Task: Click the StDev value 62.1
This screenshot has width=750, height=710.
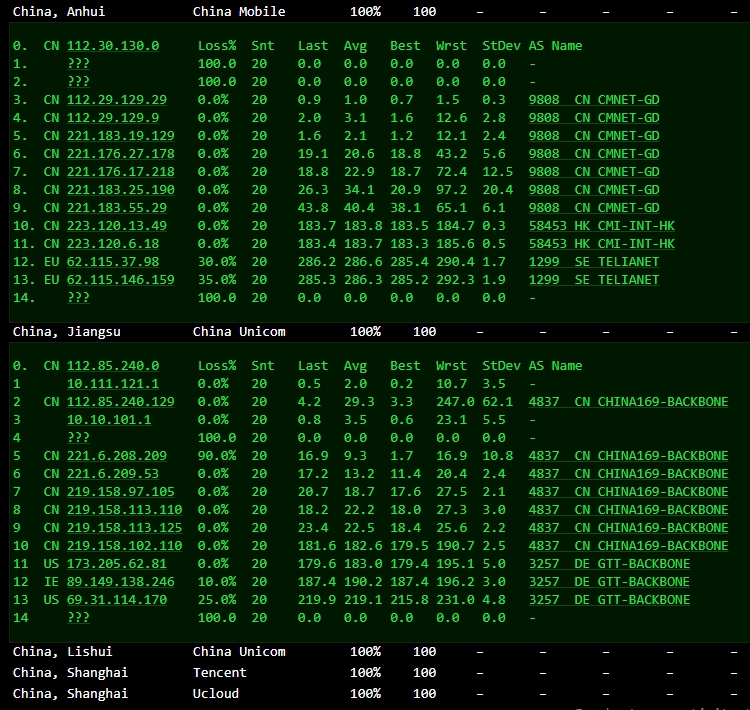Action: point(497,402)
